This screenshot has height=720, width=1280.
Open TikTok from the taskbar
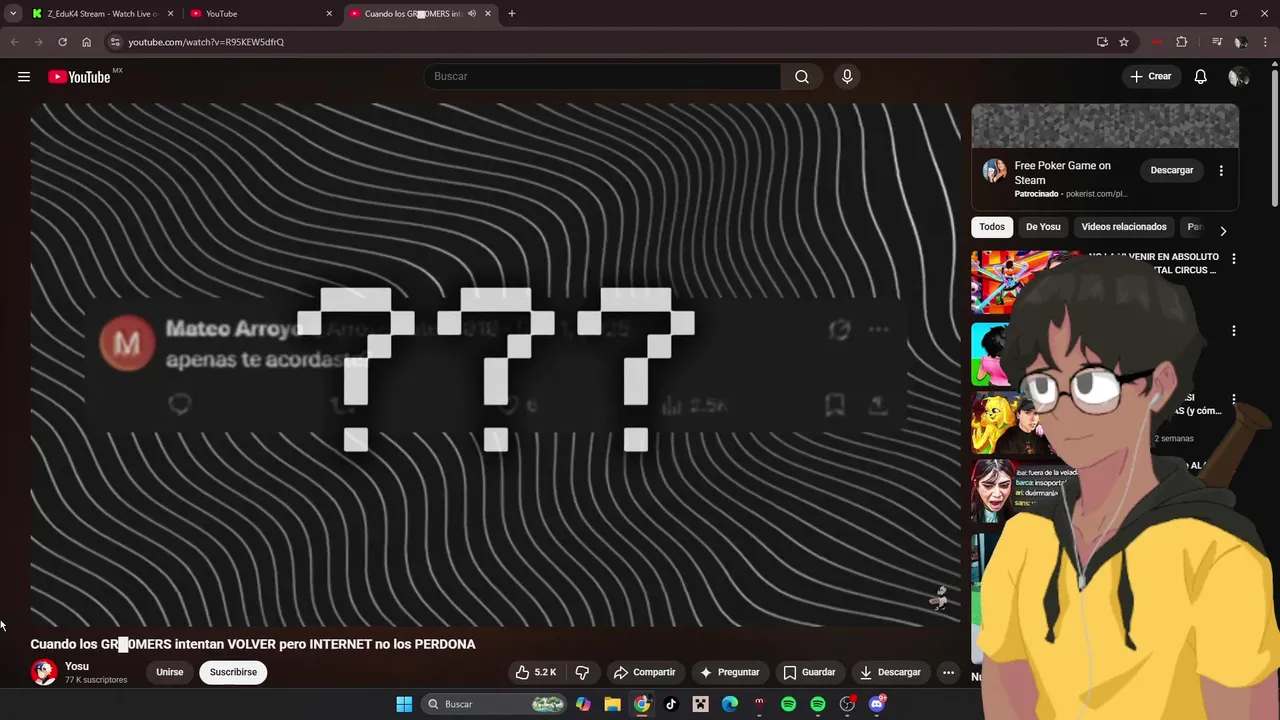point(671,704)
